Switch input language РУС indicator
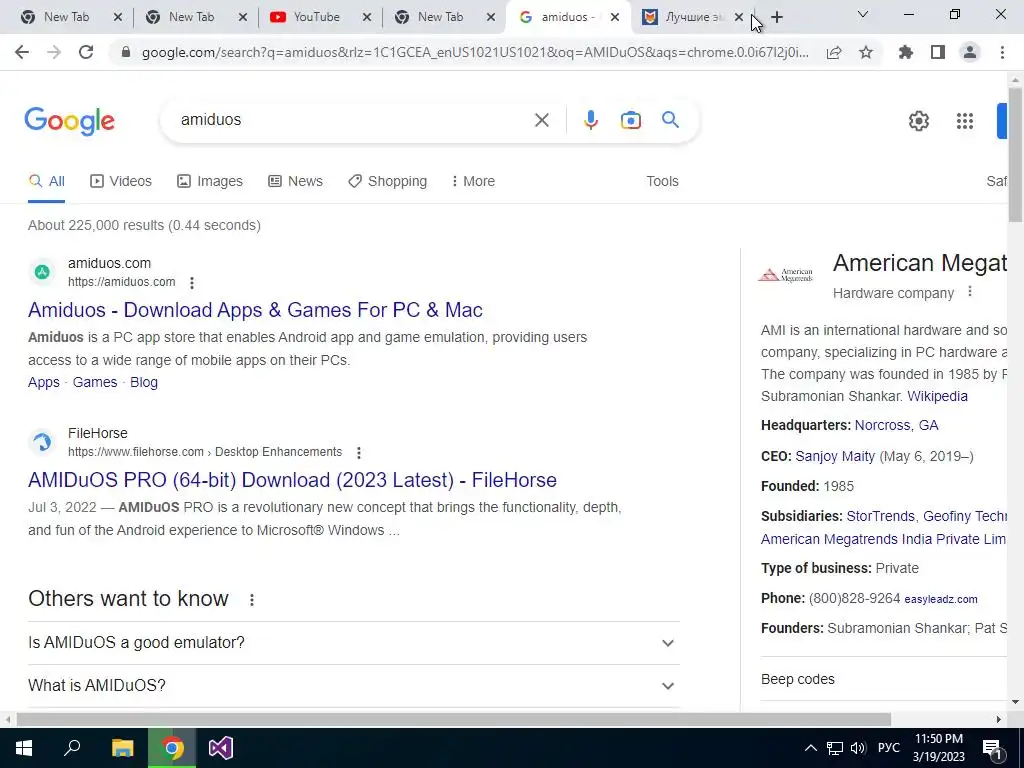 (888, 748)
